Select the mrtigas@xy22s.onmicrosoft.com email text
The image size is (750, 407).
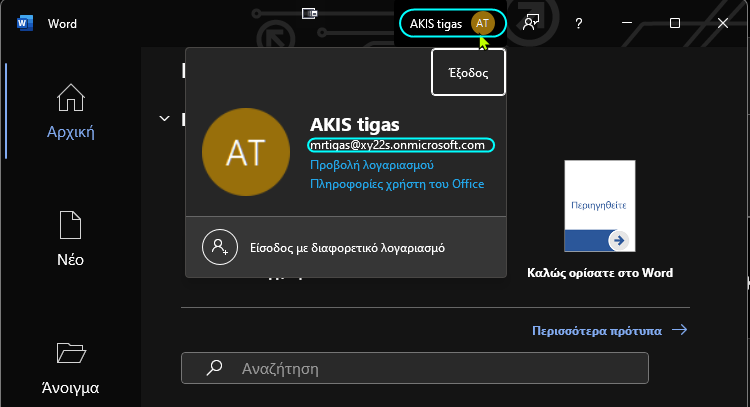pos(397,145)
